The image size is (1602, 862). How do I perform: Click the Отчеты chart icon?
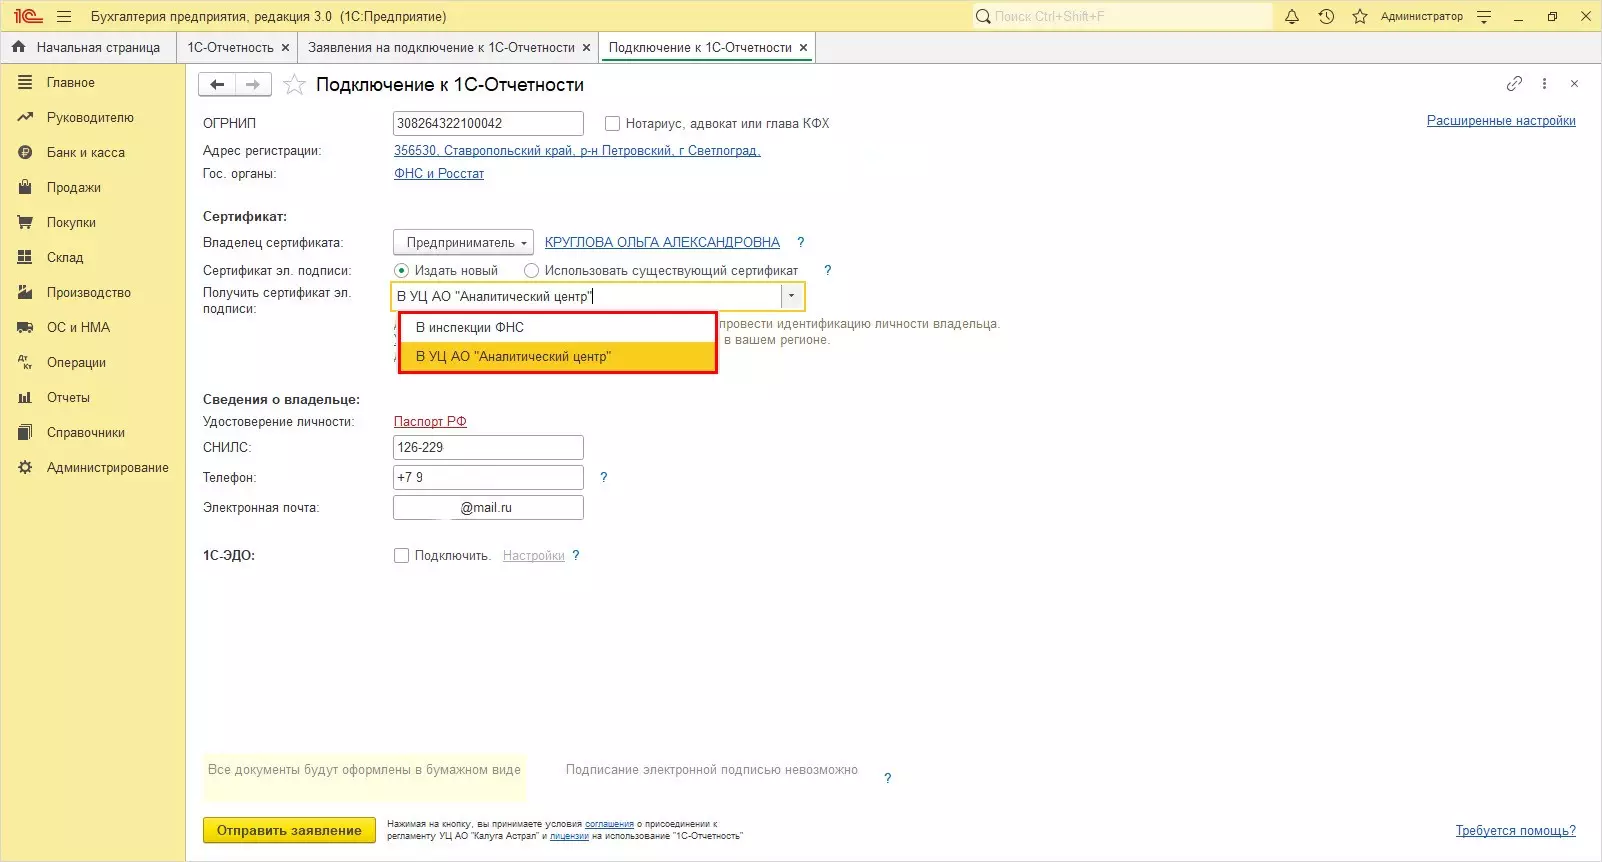25,398
